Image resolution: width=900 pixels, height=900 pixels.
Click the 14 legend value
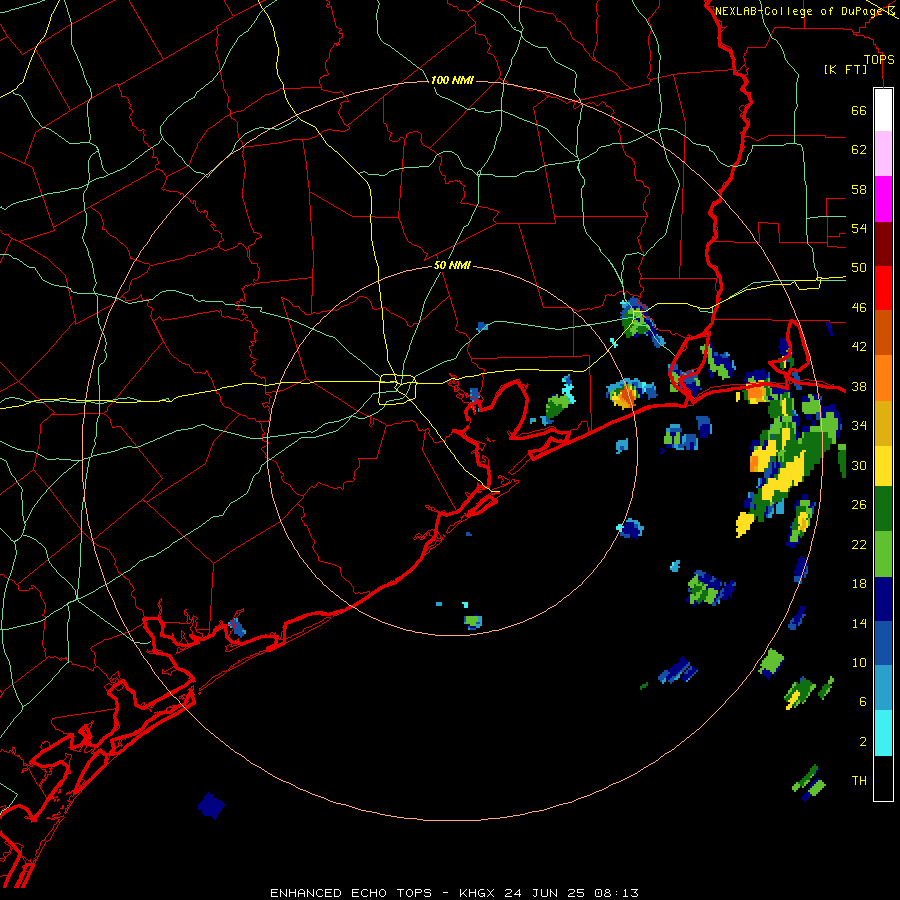[x=859, y=623]
